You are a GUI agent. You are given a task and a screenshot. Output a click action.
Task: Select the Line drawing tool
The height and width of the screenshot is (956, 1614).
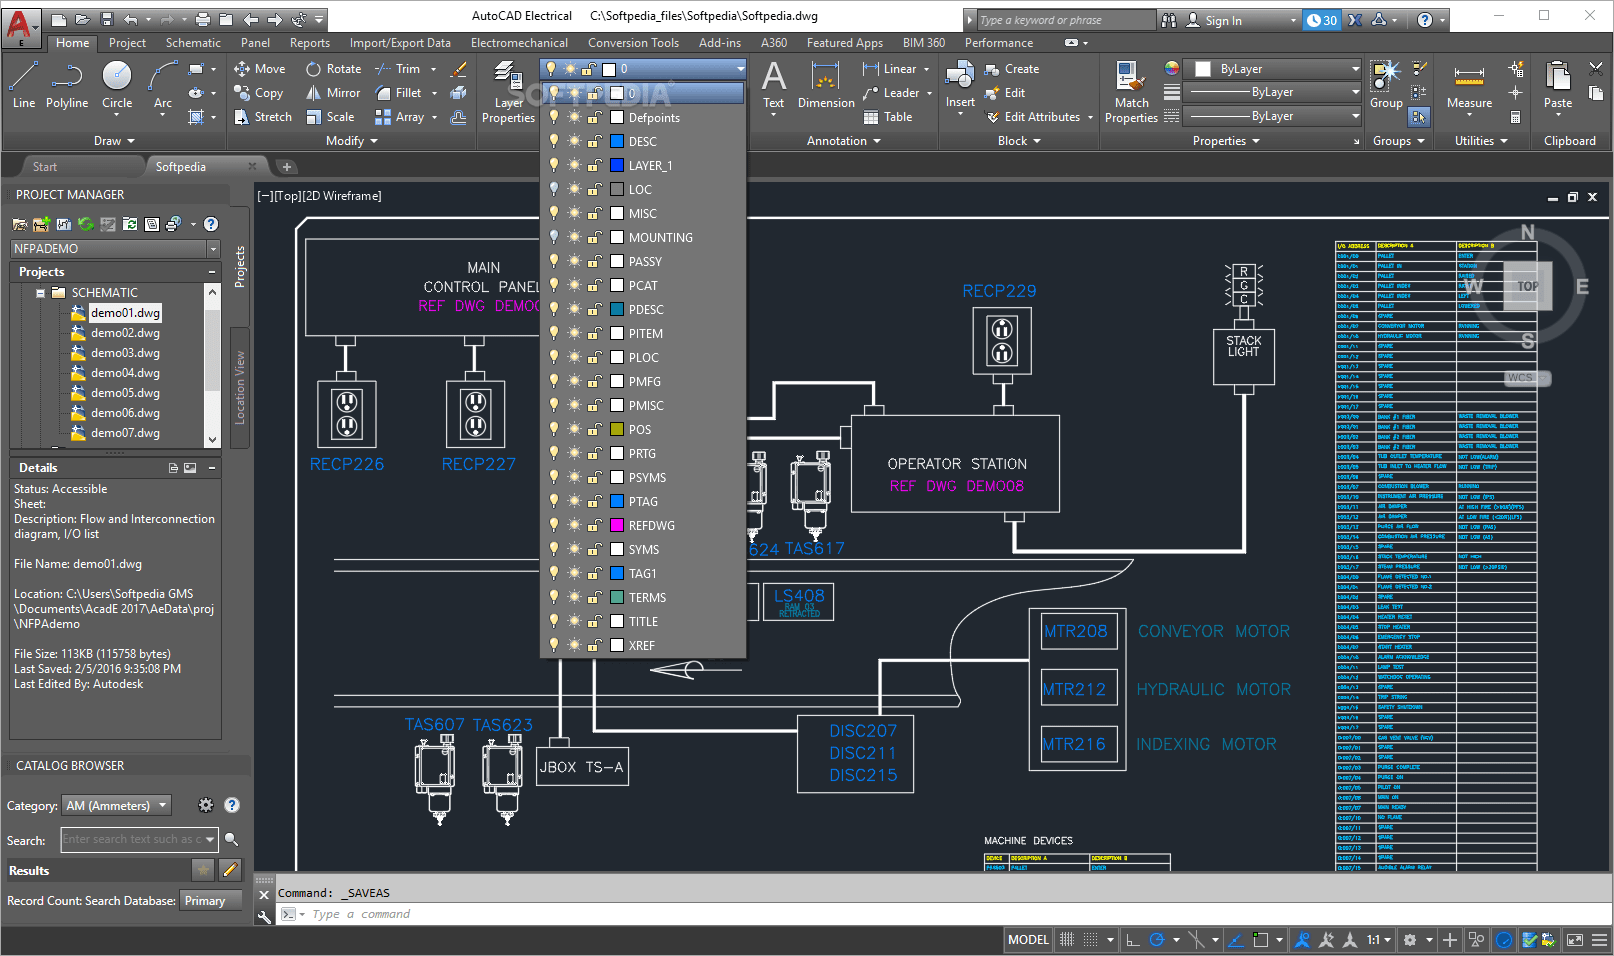pyautogui.click(x=24, y=83)
